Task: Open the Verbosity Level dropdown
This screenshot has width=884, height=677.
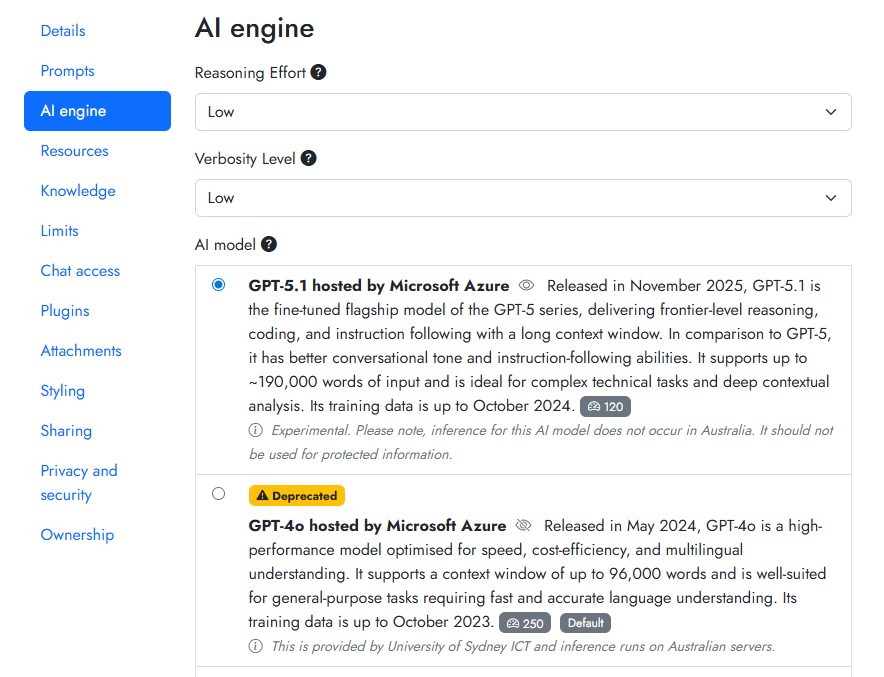Action: click(522, 198)
